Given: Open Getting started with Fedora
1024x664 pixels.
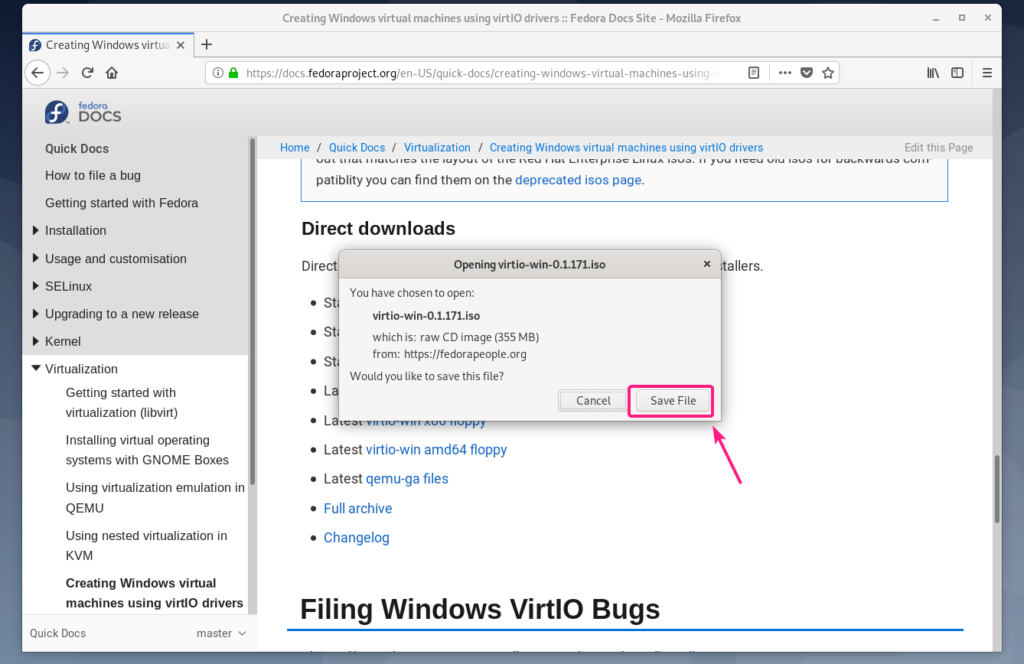Looking at the screenshot, I should click(x=121, y=203).
